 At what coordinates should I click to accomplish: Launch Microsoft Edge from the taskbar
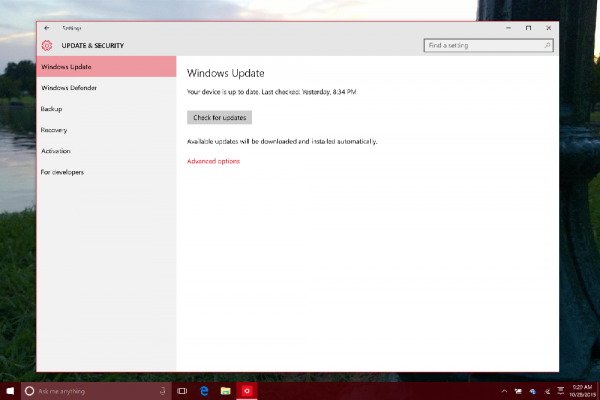click(205, 390)
